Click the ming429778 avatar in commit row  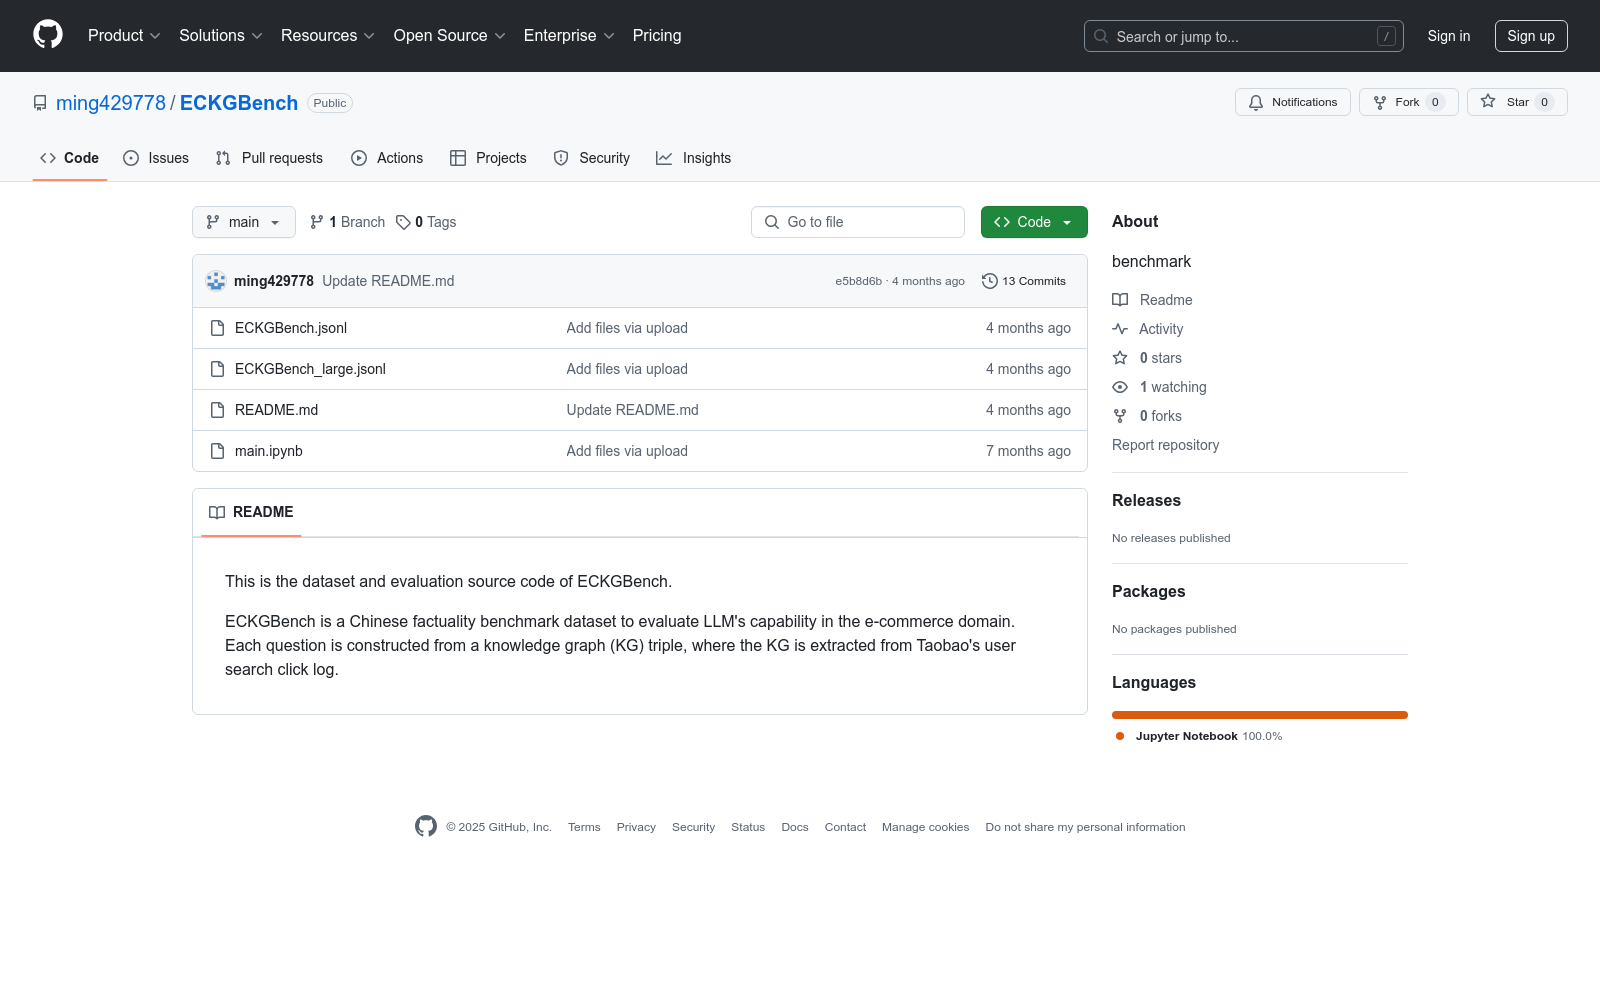pyautogui.click(x=216, y=281)
